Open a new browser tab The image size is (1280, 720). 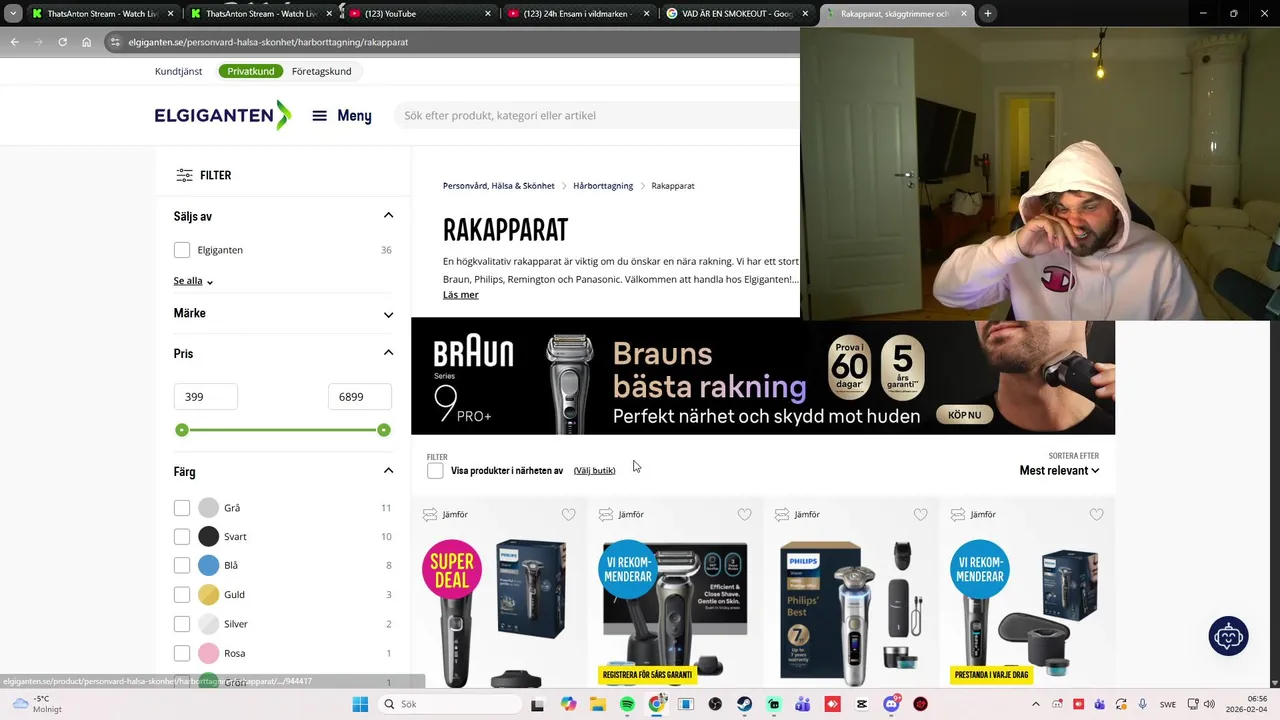tap(988, 14)
